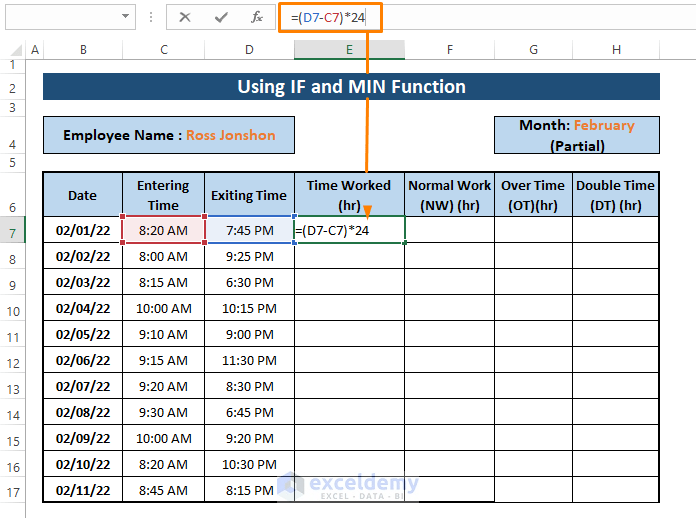Screen dimensions: 696x518
Task: Click the formula bar resize dots handle
Action: pyautogui.click(x=151, y=17)
